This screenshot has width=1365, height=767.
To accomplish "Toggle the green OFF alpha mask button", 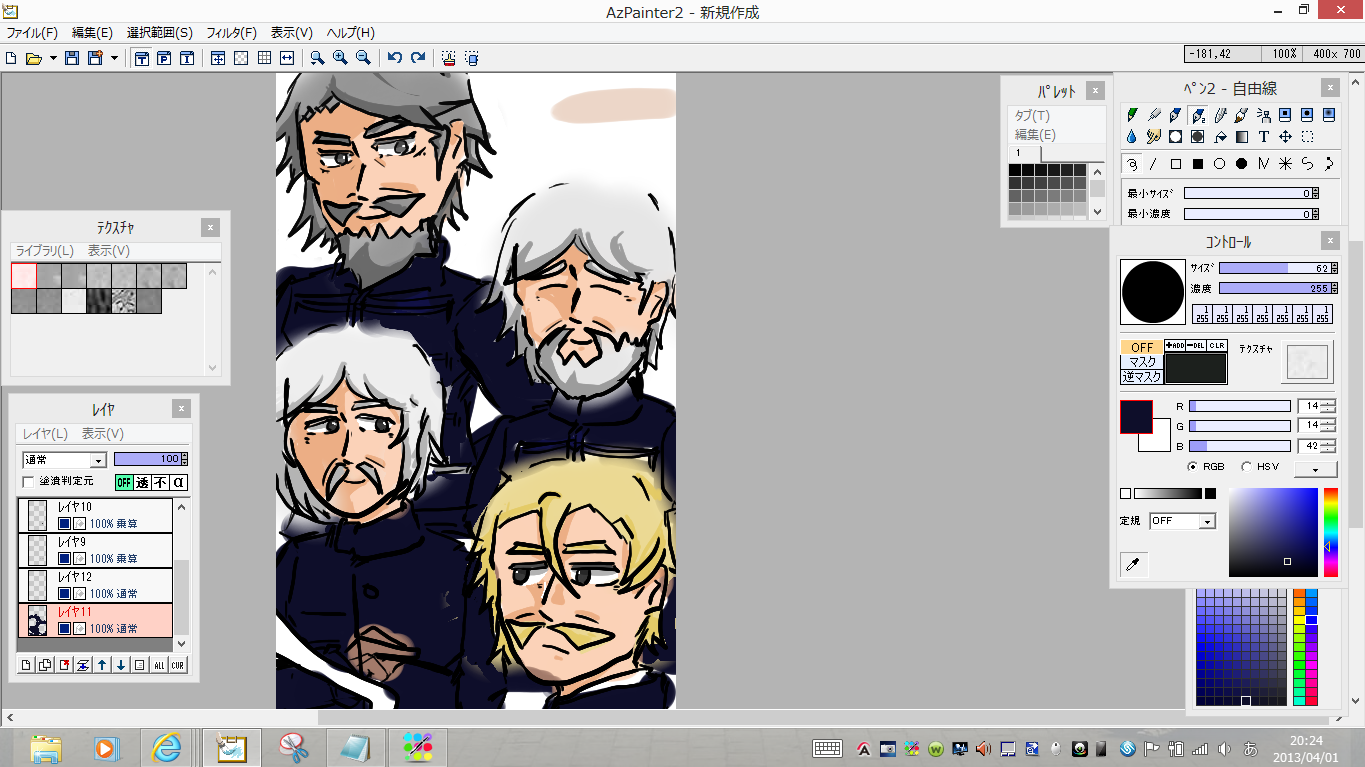I will click(124, 482).
